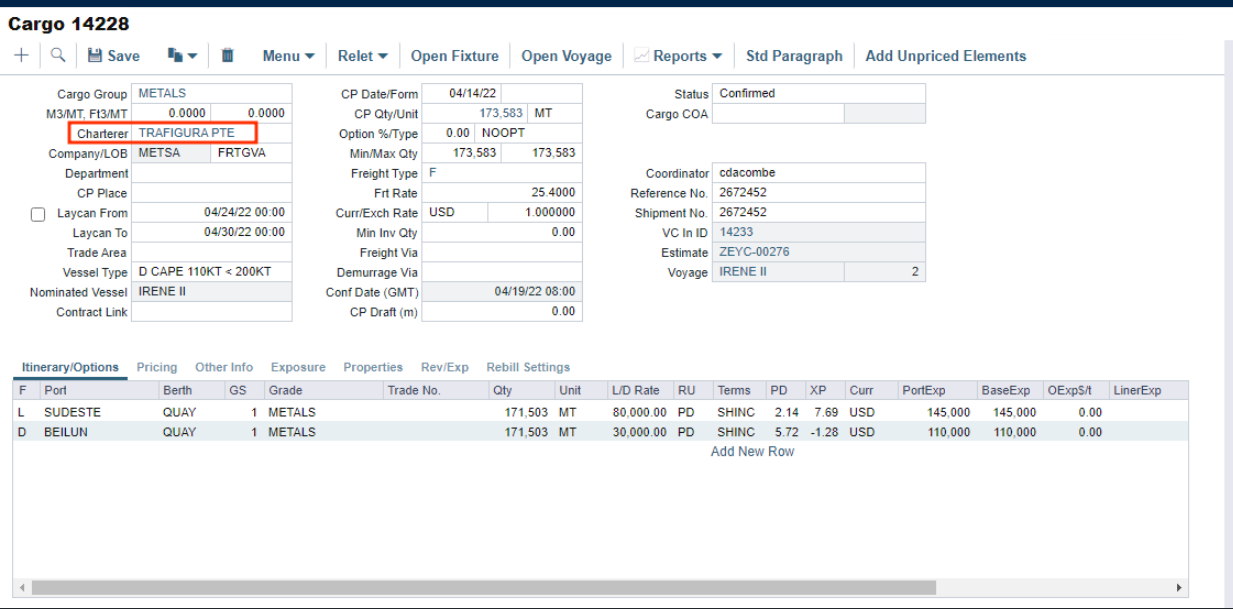Open the Relet dropdown menu
Viewport: 1233px width, 609px height.
[x=362, y=56]
